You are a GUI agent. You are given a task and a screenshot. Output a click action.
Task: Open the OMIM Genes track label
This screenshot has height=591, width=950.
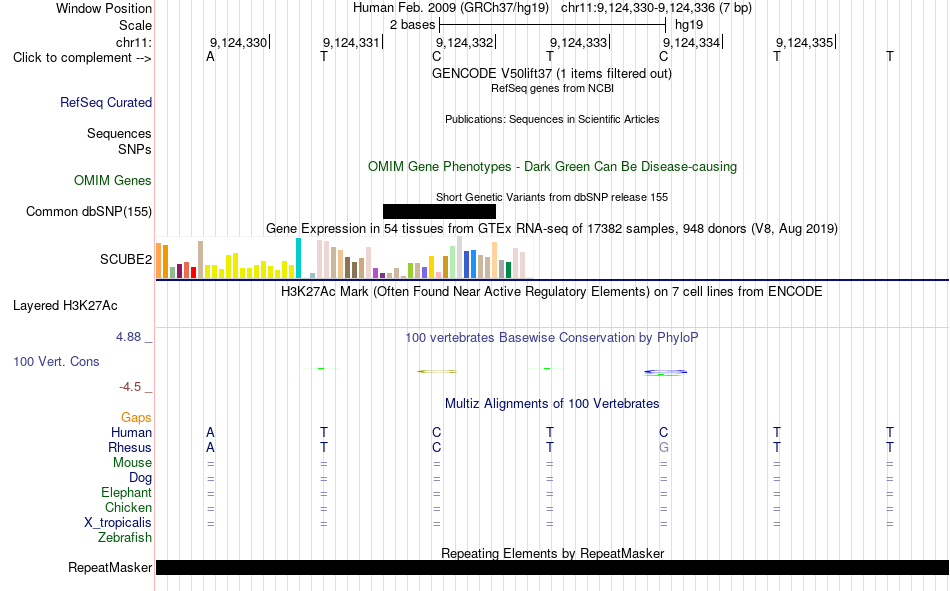[x=113, y=181]
